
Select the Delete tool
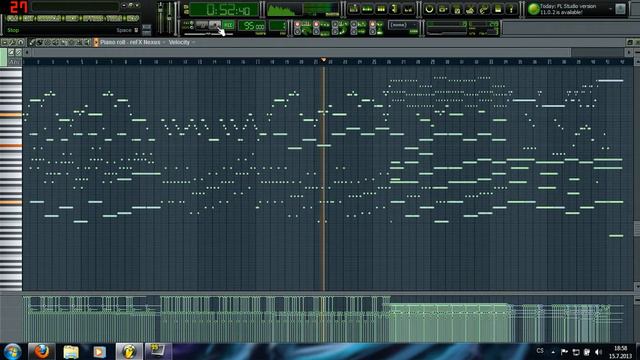(47, 42)
